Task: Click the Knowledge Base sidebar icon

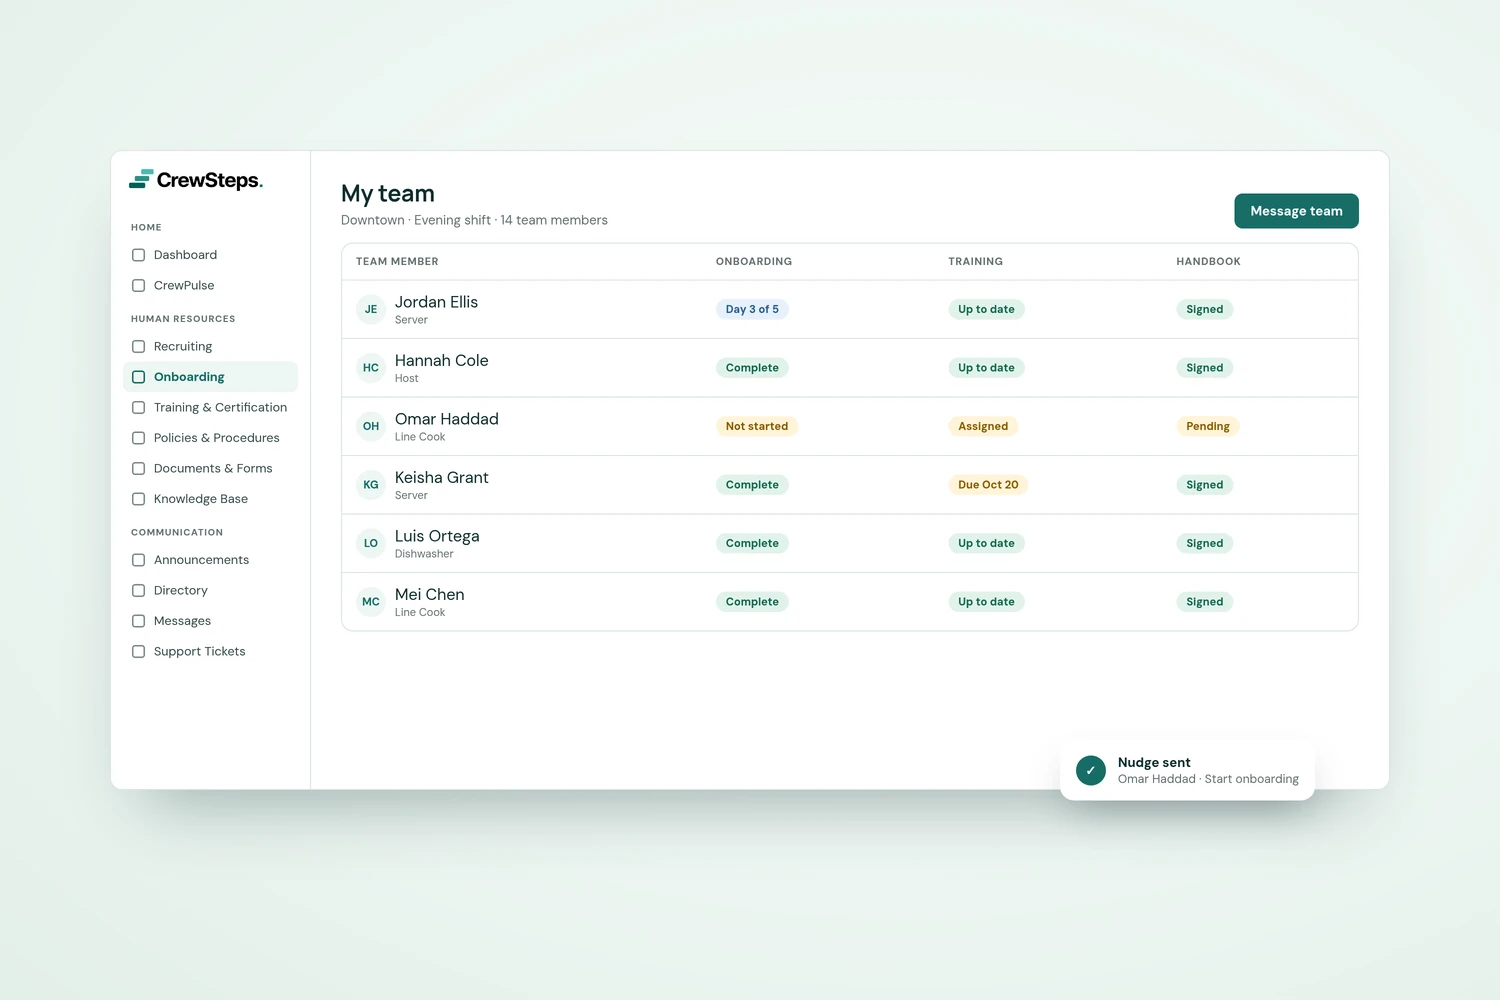Action: (139, 499)
